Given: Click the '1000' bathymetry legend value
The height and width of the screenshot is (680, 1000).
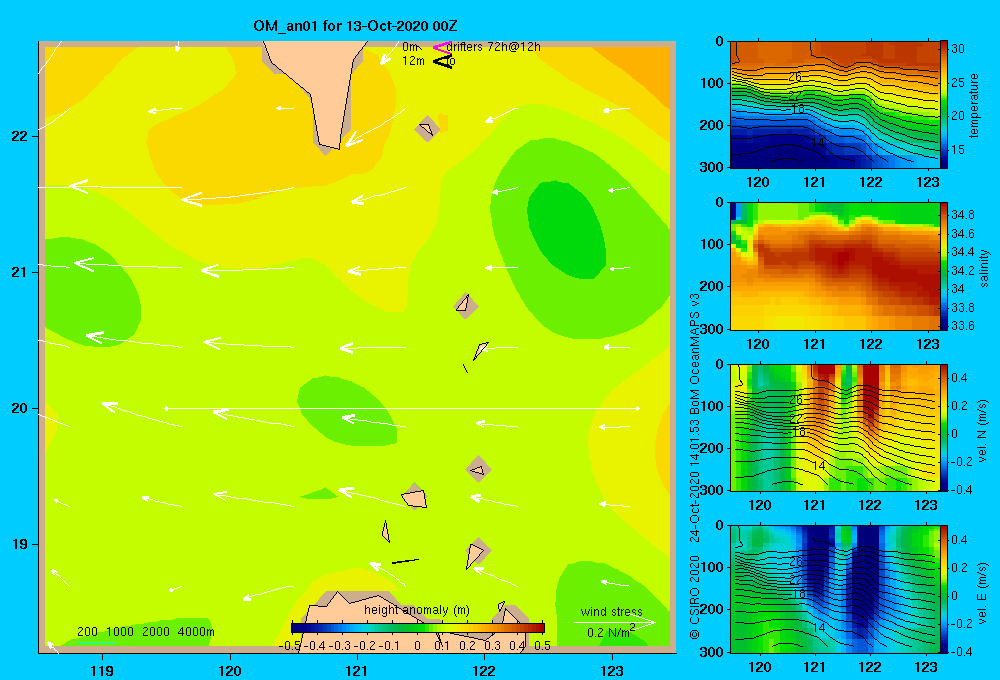Looking at the screenshot, I should pyautogui.click(x=120, y=632).
